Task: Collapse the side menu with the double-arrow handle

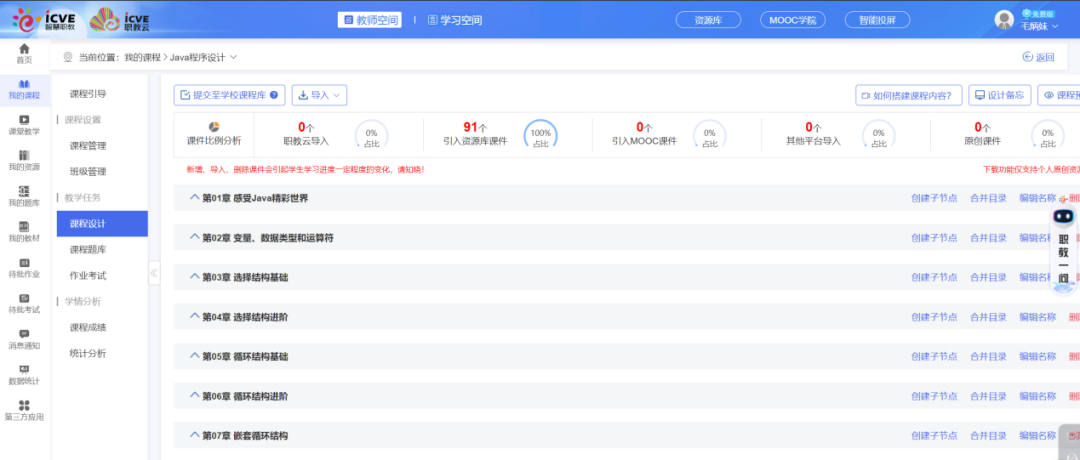Action: (154, 273)
